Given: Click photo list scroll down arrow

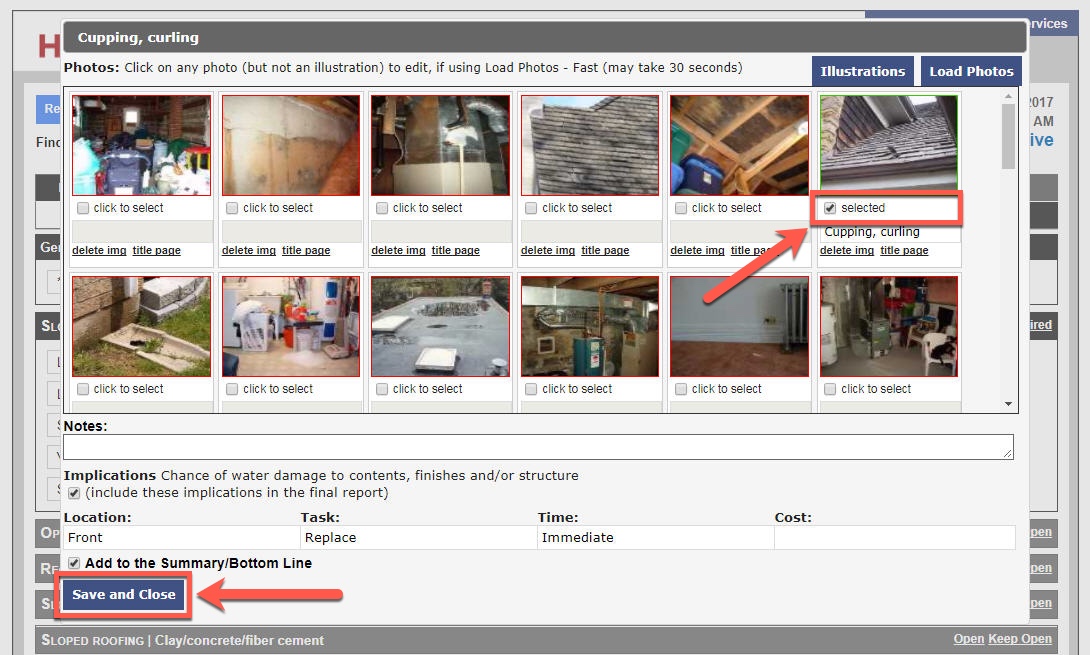Looking at the screenshot, I should pyautogui.click(x=1008, y=404).
